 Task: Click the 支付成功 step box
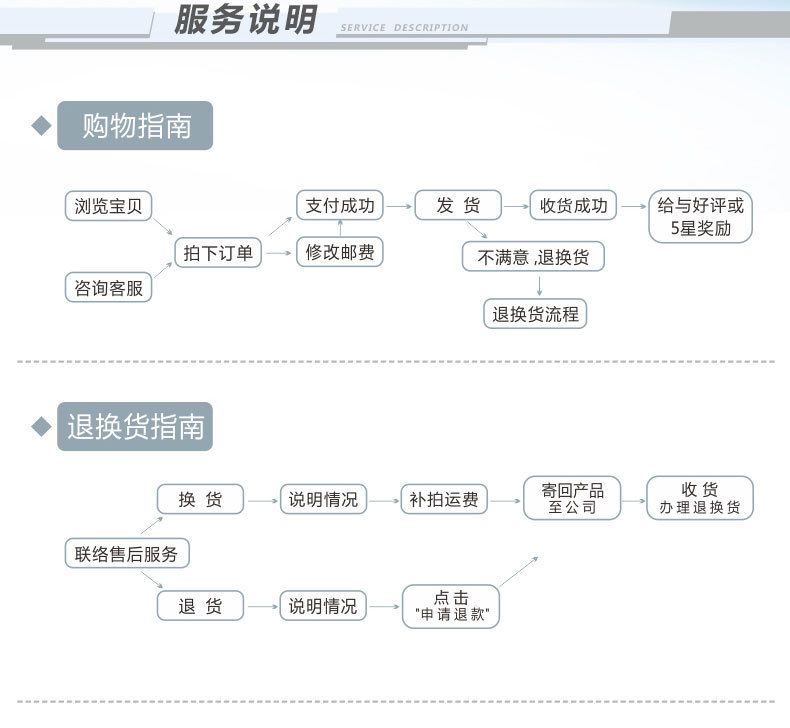340,205
